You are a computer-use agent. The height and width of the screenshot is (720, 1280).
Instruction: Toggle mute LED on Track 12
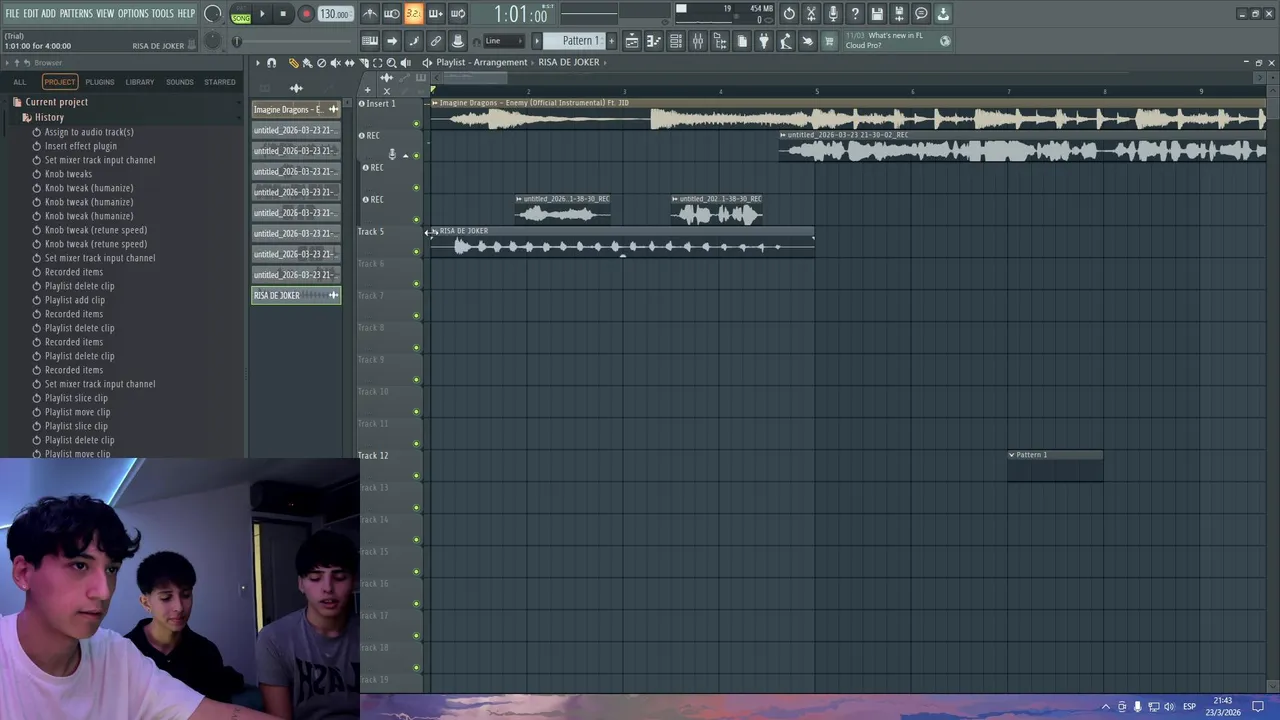point(417,475)
